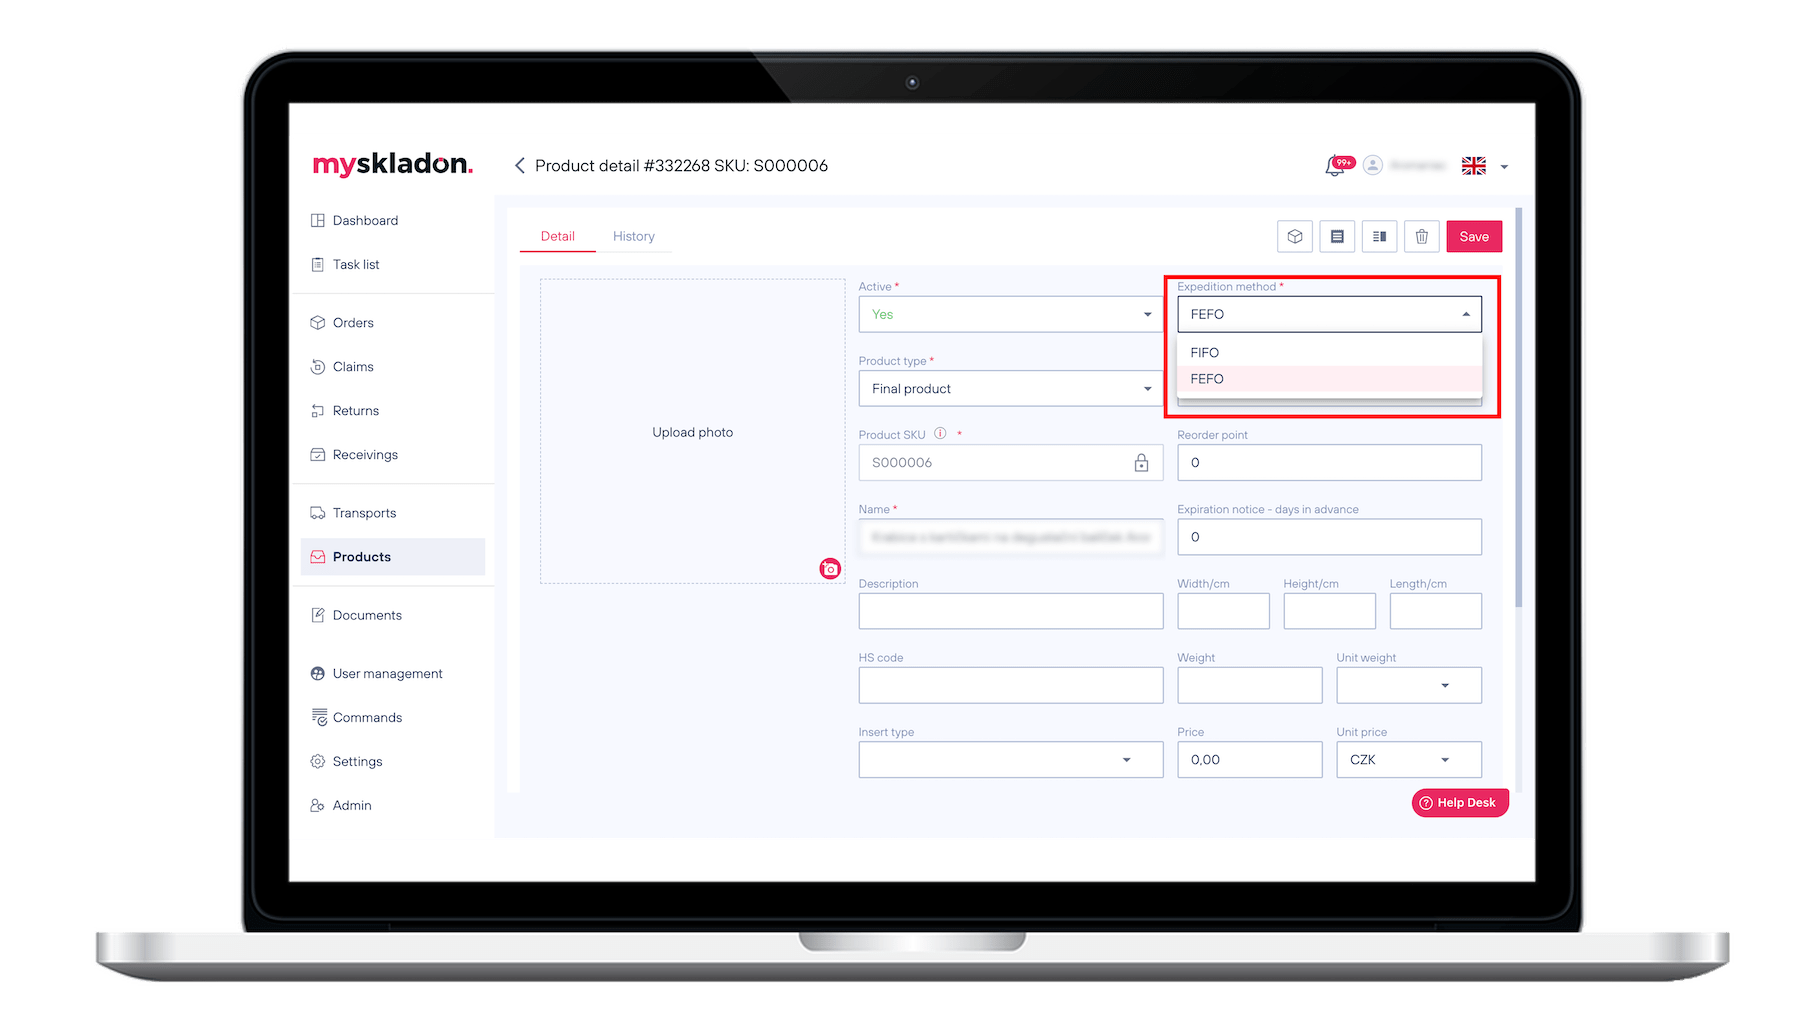
Task: Click the user avatar icon
Action: [1373, 165]
